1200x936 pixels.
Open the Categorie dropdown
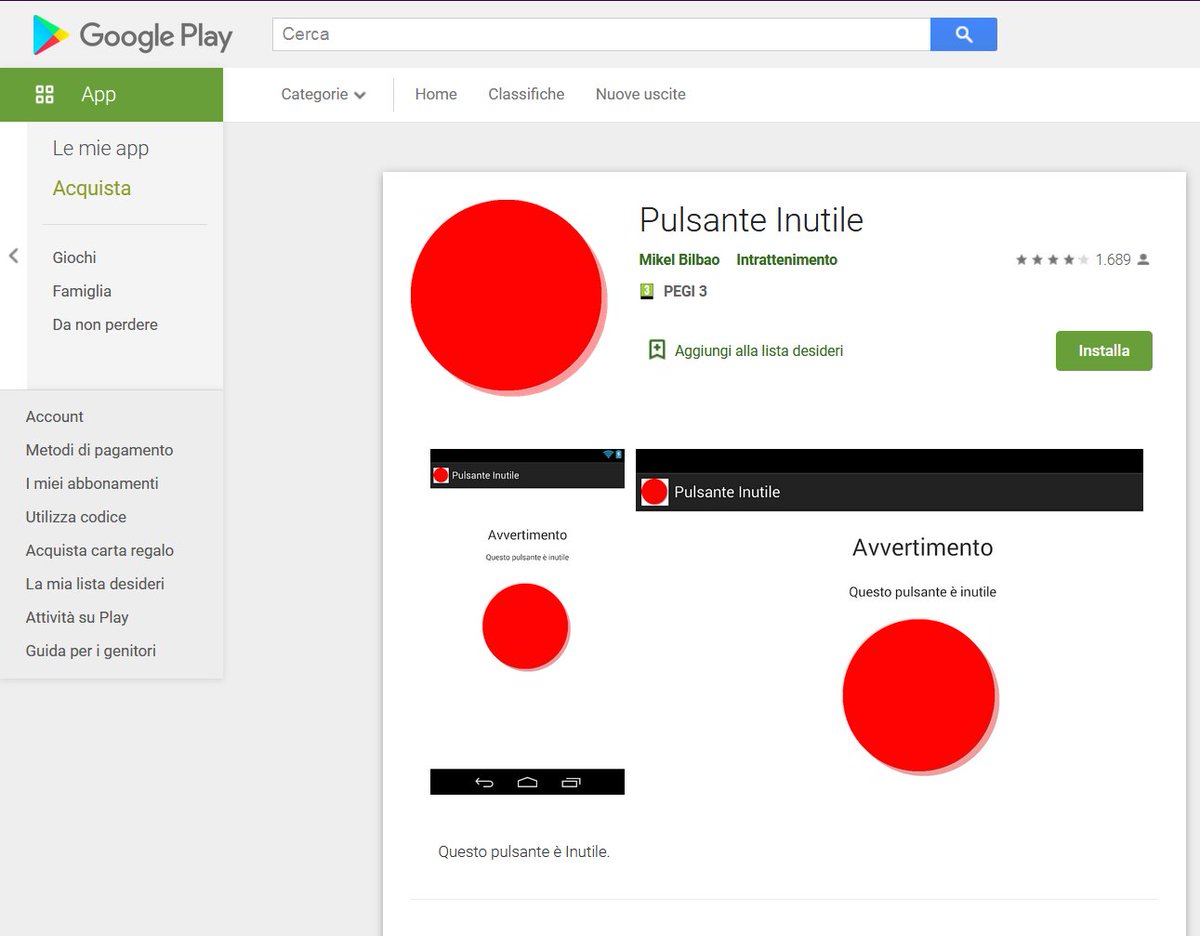click(x=323, y=94)
